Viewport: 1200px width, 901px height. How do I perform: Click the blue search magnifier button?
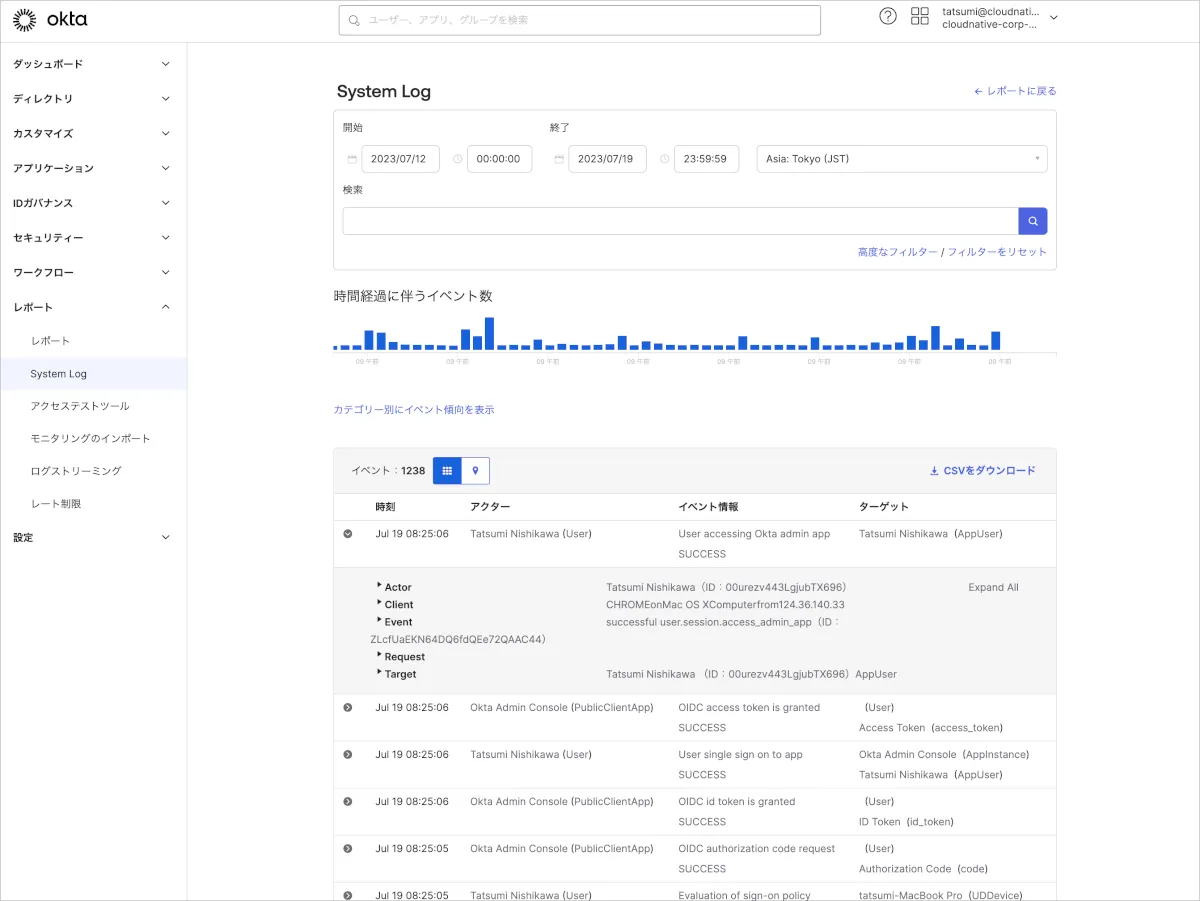click(1032, 221)
